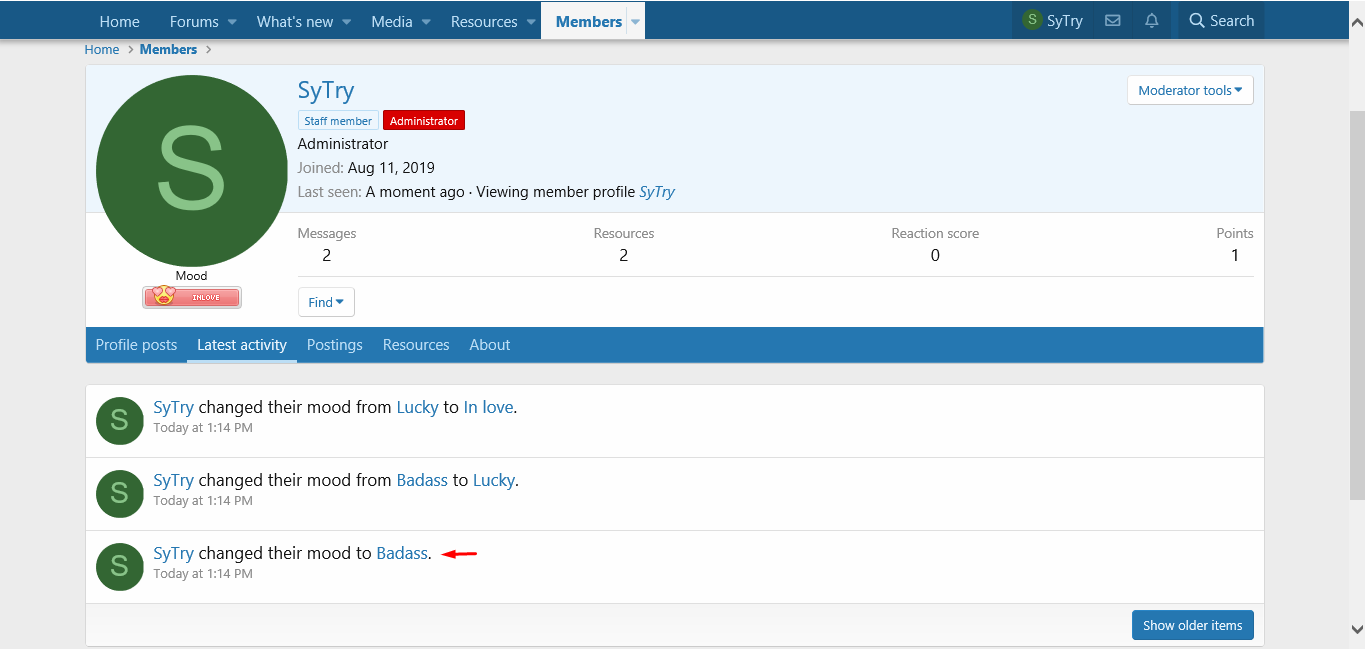The height and width of the screenshot is (649, 1365).
Task: Click the page vertical scrollbar
Action: click(1356, 300)
